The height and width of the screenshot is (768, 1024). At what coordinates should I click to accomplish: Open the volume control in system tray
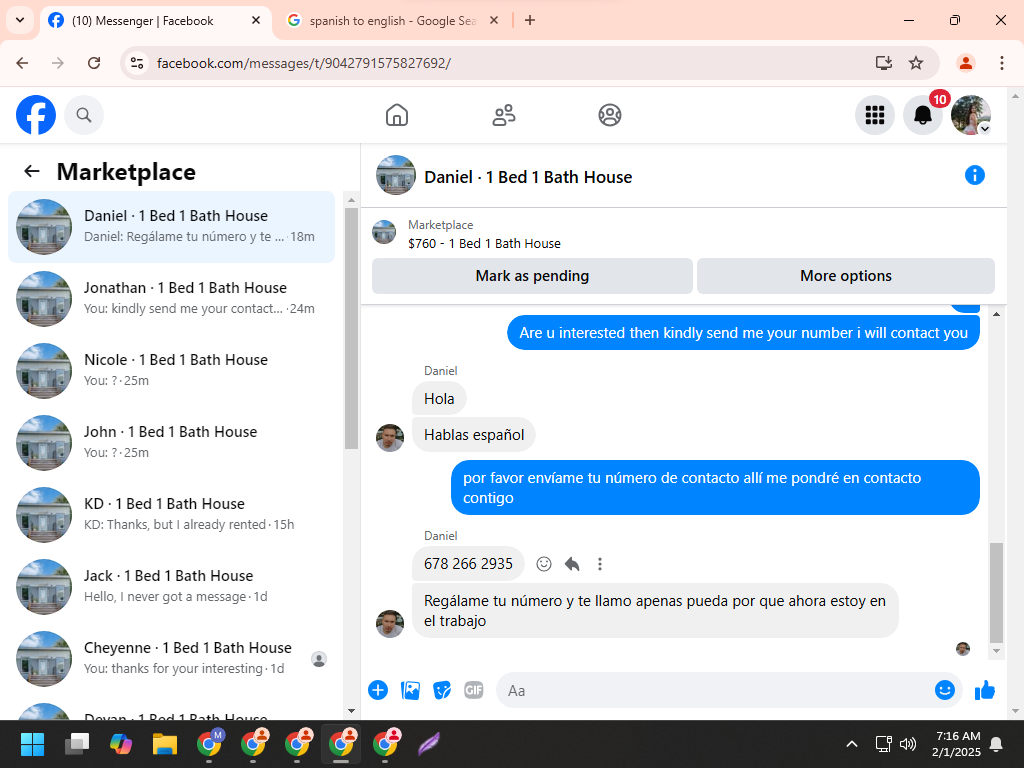908,744
